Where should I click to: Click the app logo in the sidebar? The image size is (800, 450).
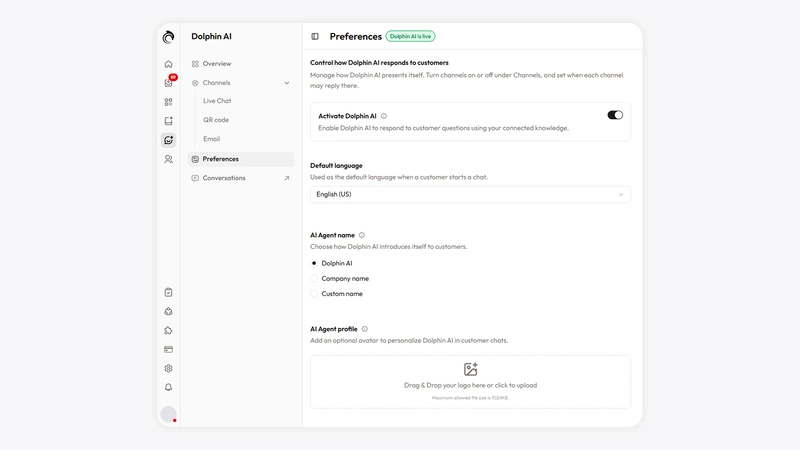(168, 37)
